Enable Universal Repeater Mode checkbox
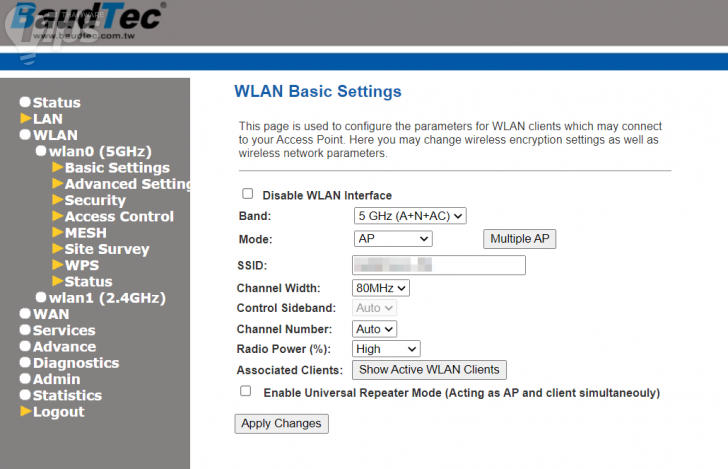Viewport: 728px width, 469px height. click(246, 391)
